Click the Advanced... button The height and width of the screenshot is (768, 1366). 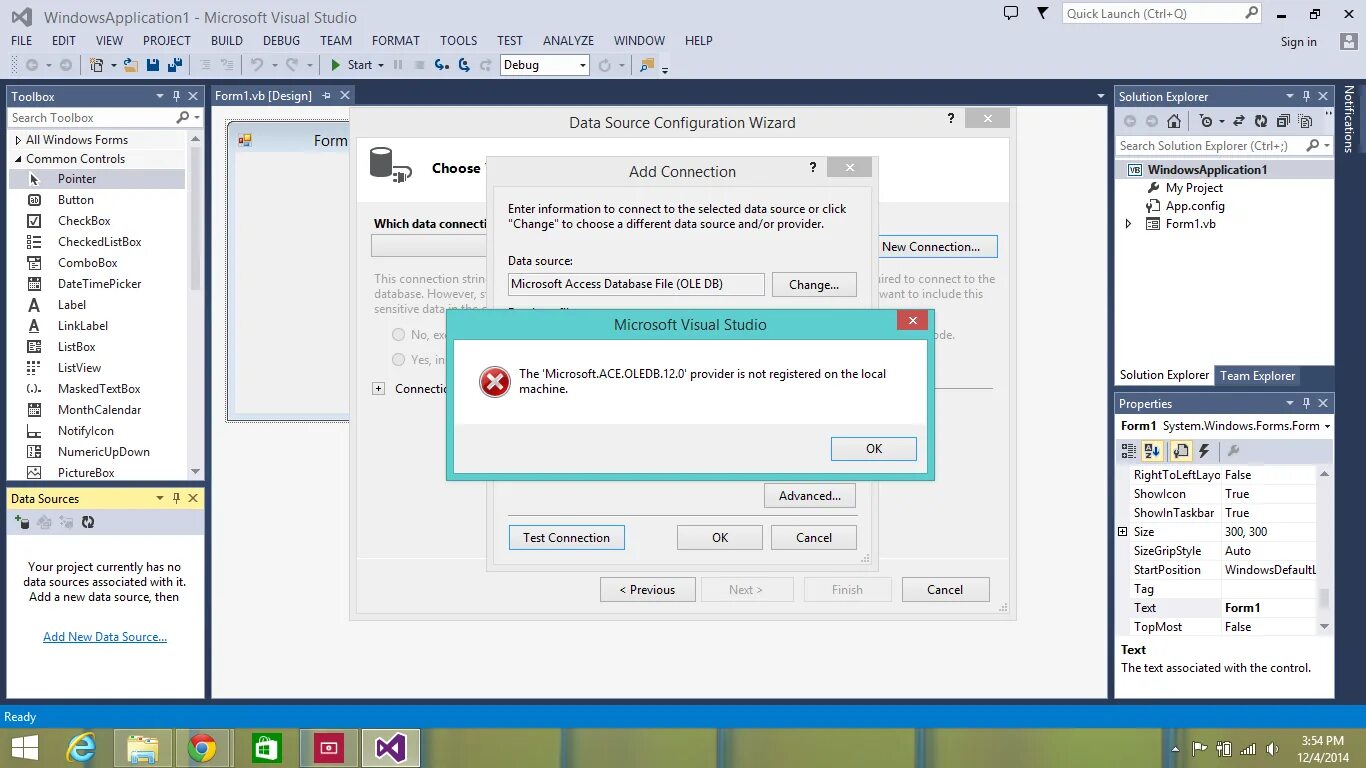point(810,496)
